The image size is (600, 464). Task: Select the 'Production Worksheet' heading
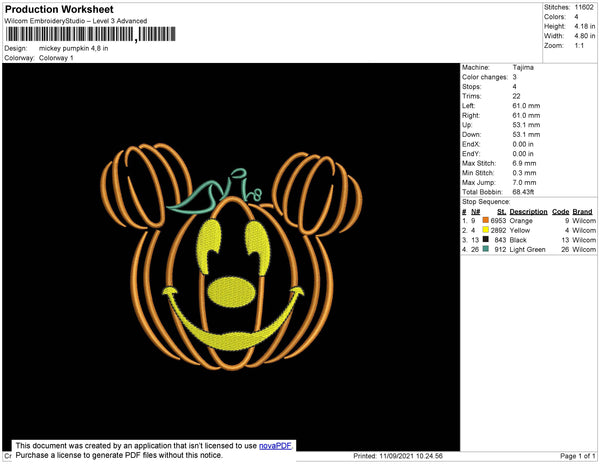tap(59, 9)
